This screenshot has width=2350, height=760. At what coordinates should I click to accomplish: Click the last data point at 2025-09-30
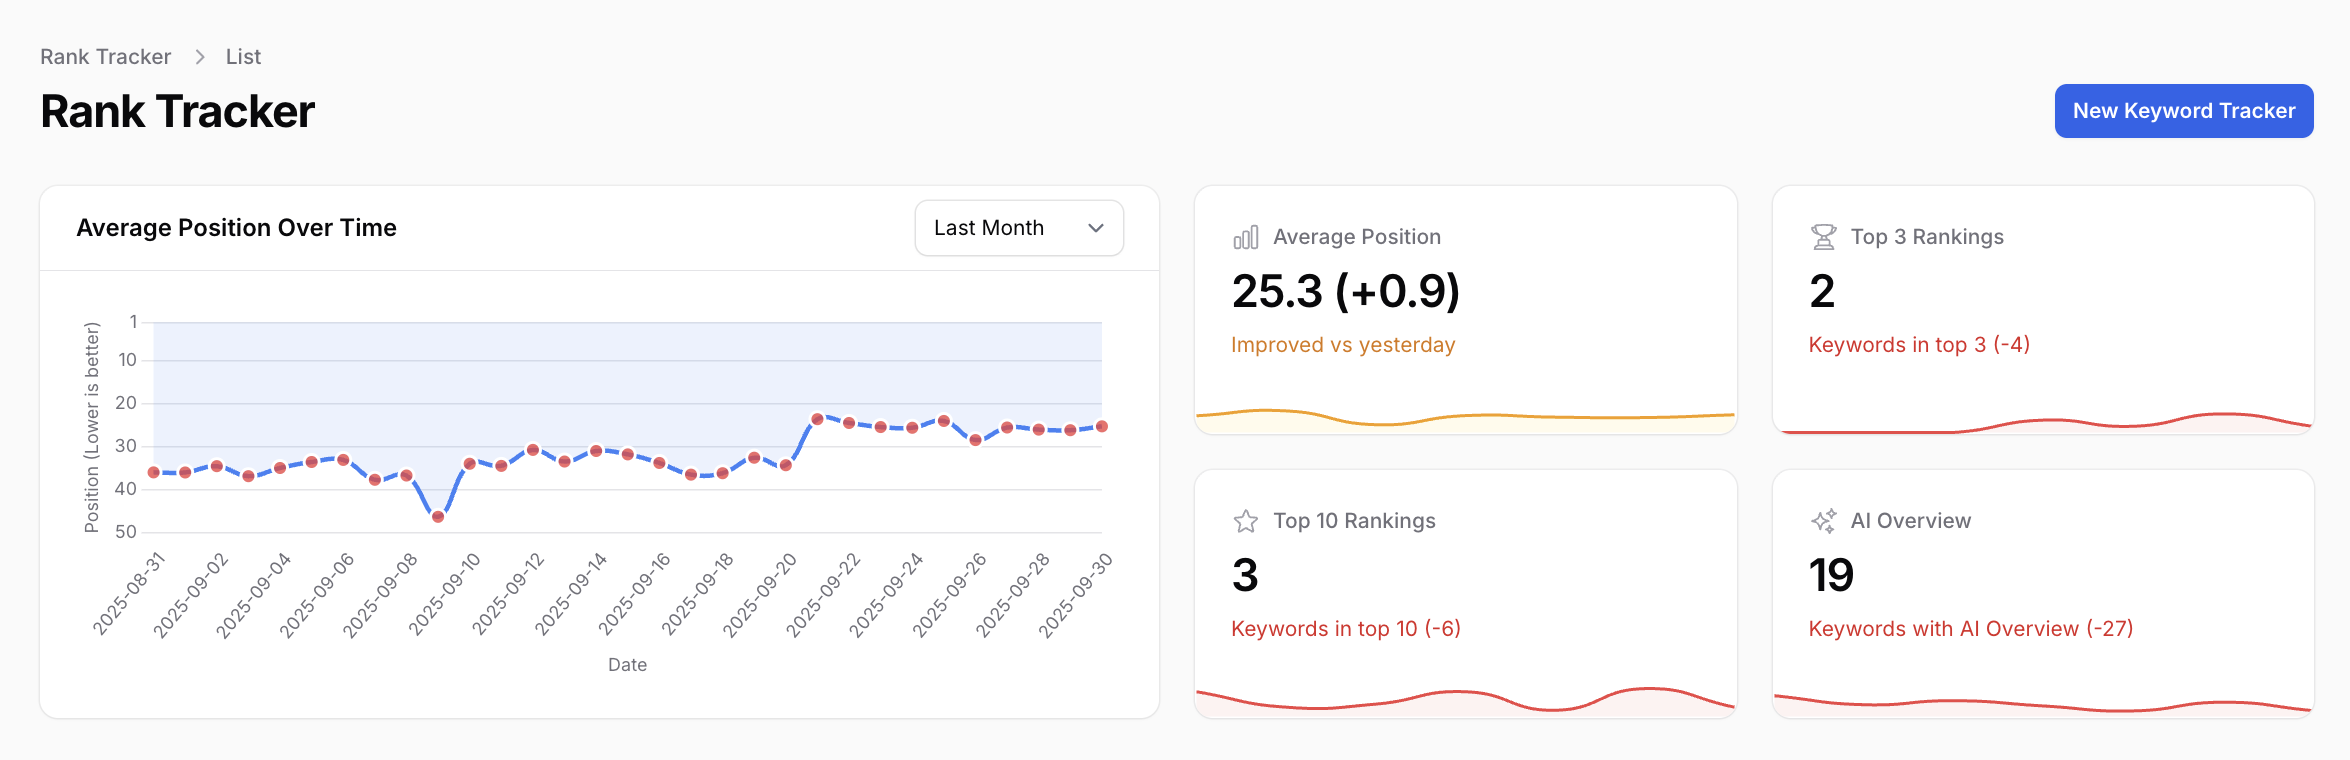pyautogui.click(x=1102, y=426)
